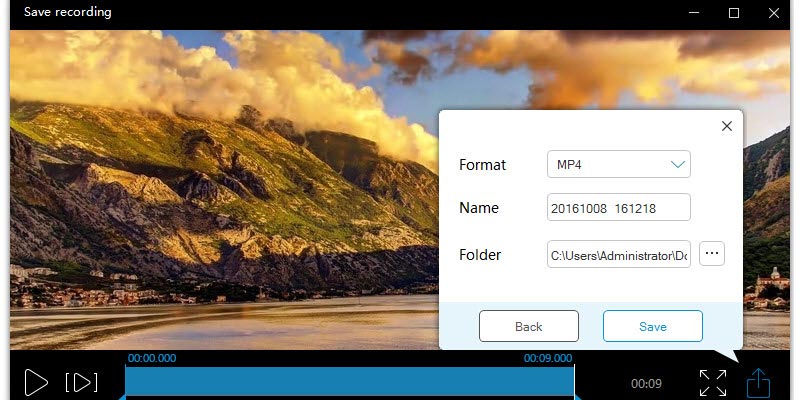Minimize the Save recording window

coord(693,13)
